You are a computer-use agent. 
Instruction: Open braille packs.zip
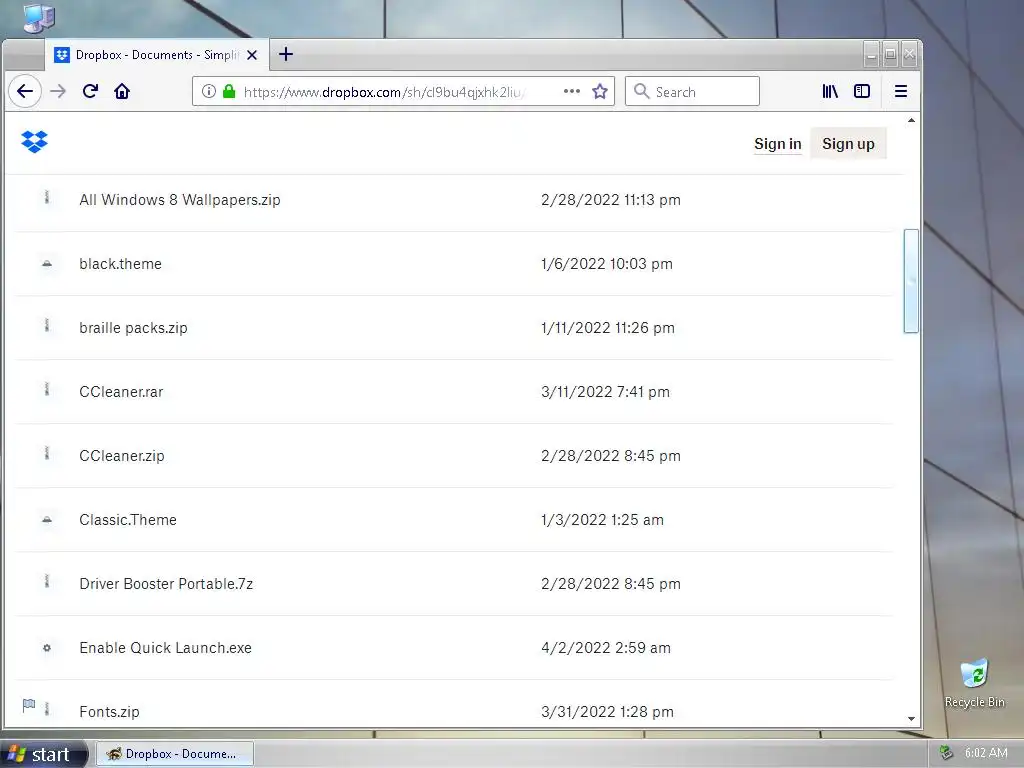[133, 328]
